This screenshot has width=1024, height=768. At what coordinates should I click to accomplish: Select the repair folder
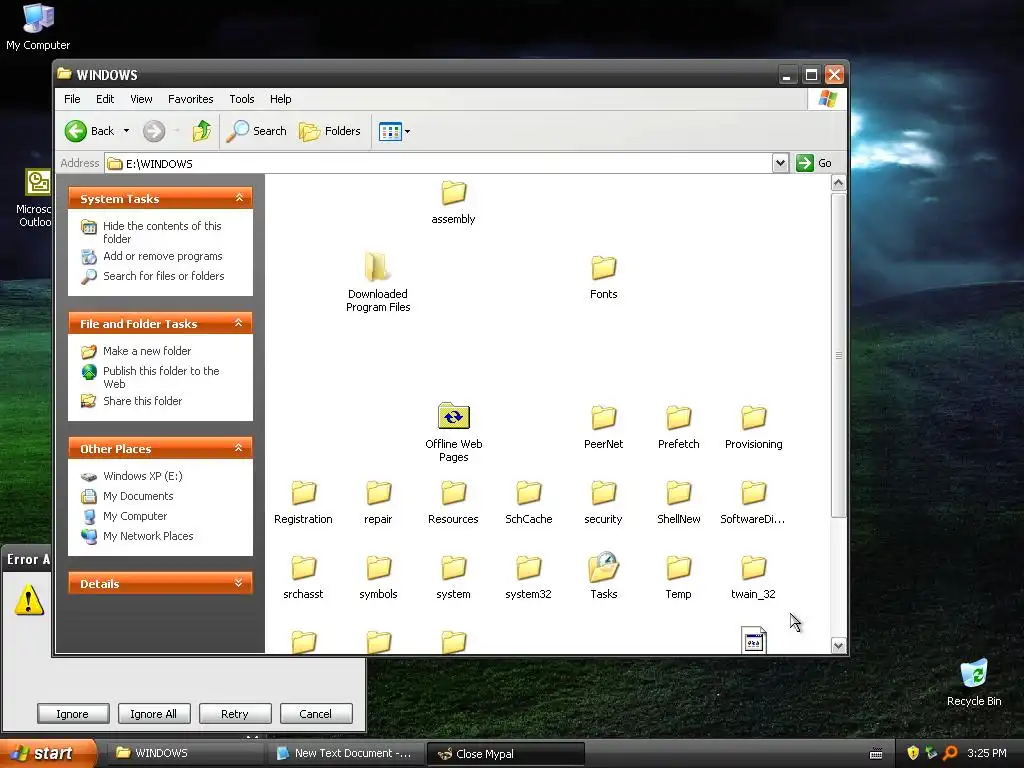[378, 502]
